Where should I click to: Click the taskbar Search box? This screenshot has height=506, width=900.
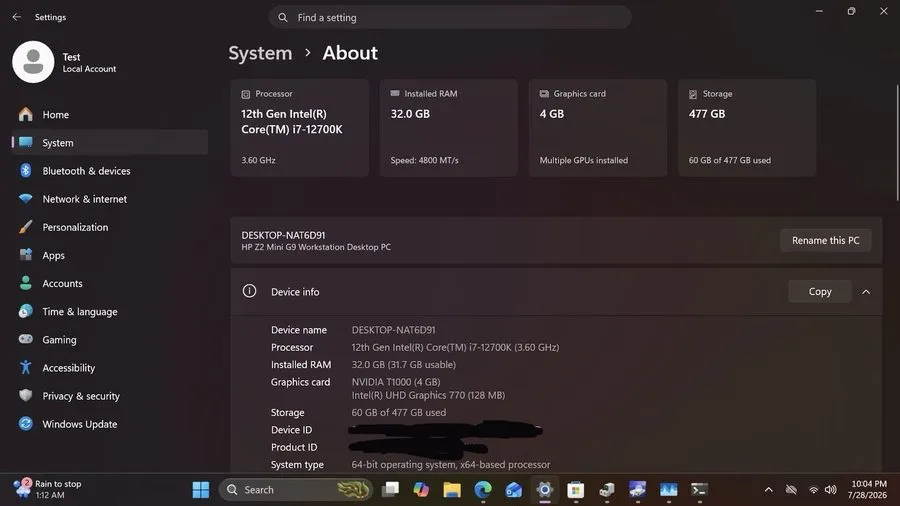tap(296, 489)
